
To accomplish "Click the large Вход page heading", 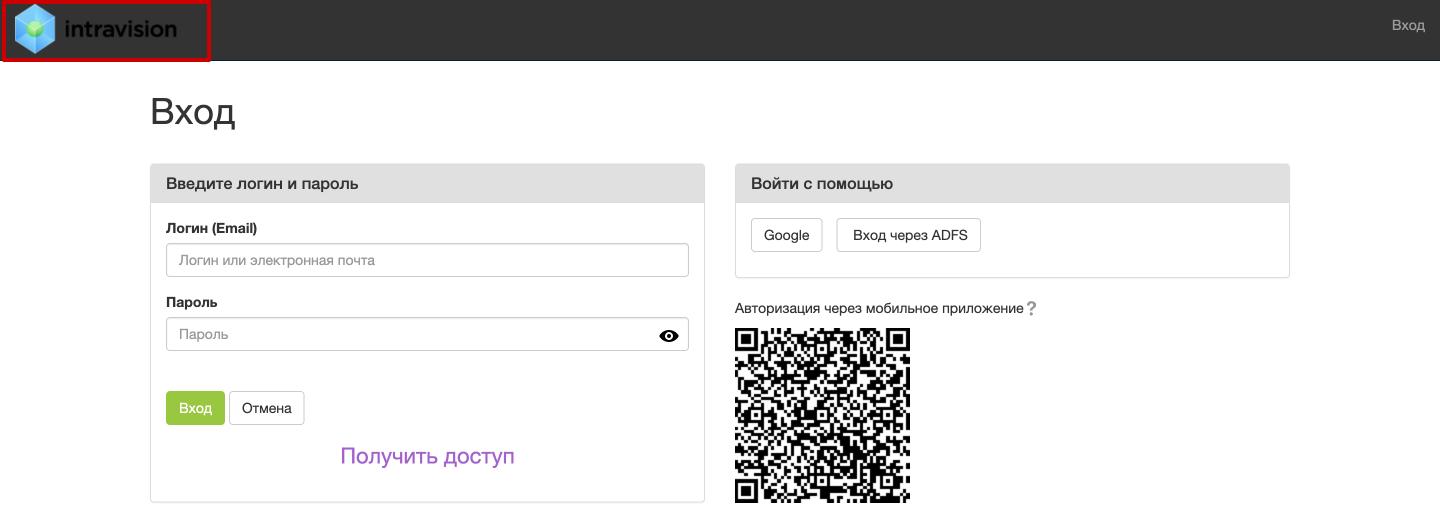I will pyautogui.click(x=193, y=112).
